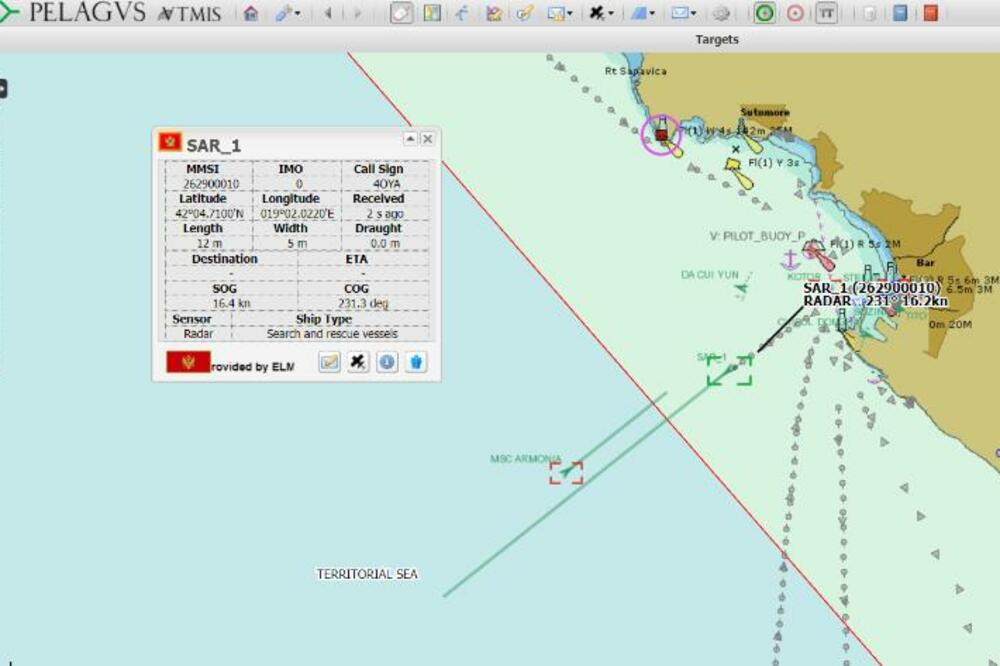Select the MSC ARMONIA vessel on map

(x=566, y=470)
